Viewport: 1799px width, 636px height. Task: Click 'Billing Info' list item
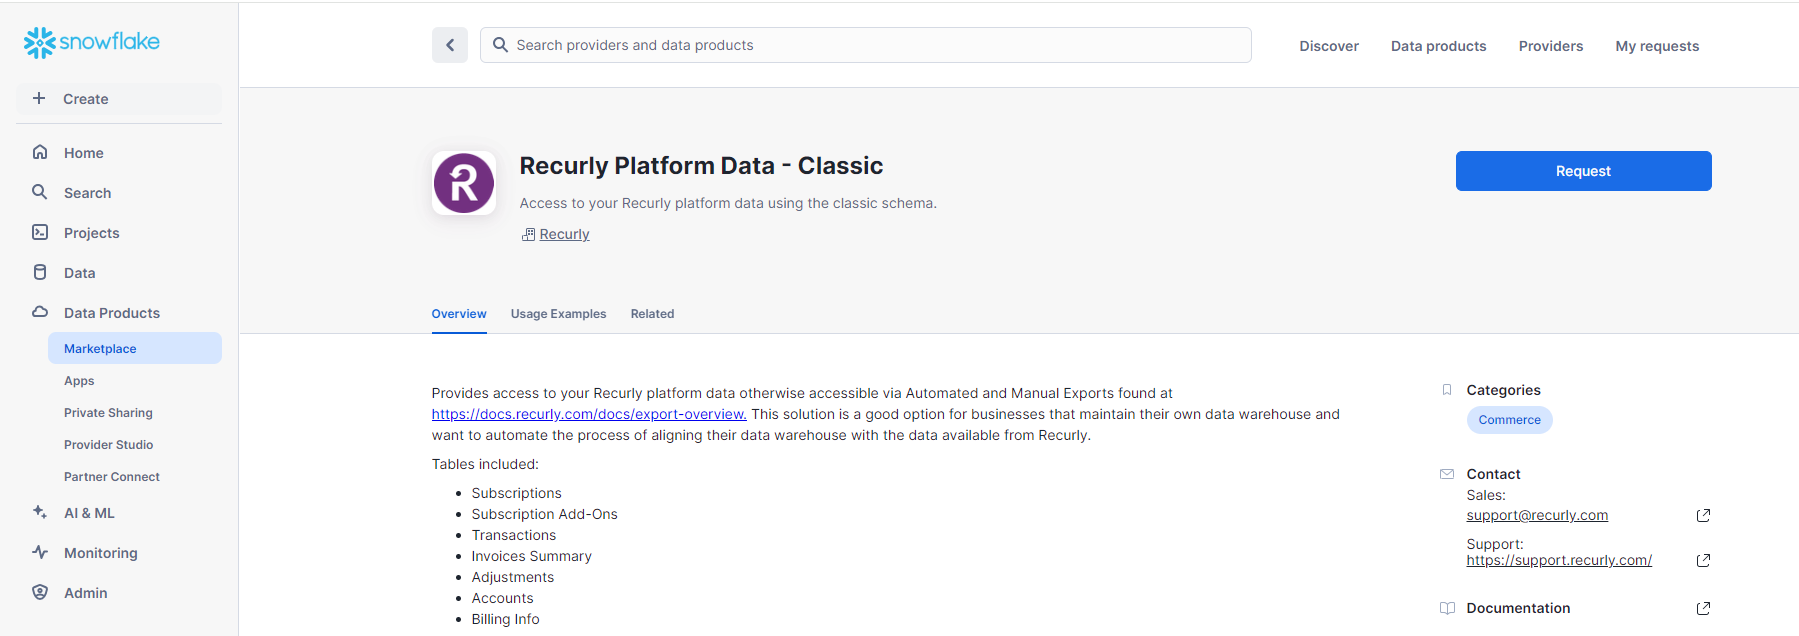[x=505, y=619]
